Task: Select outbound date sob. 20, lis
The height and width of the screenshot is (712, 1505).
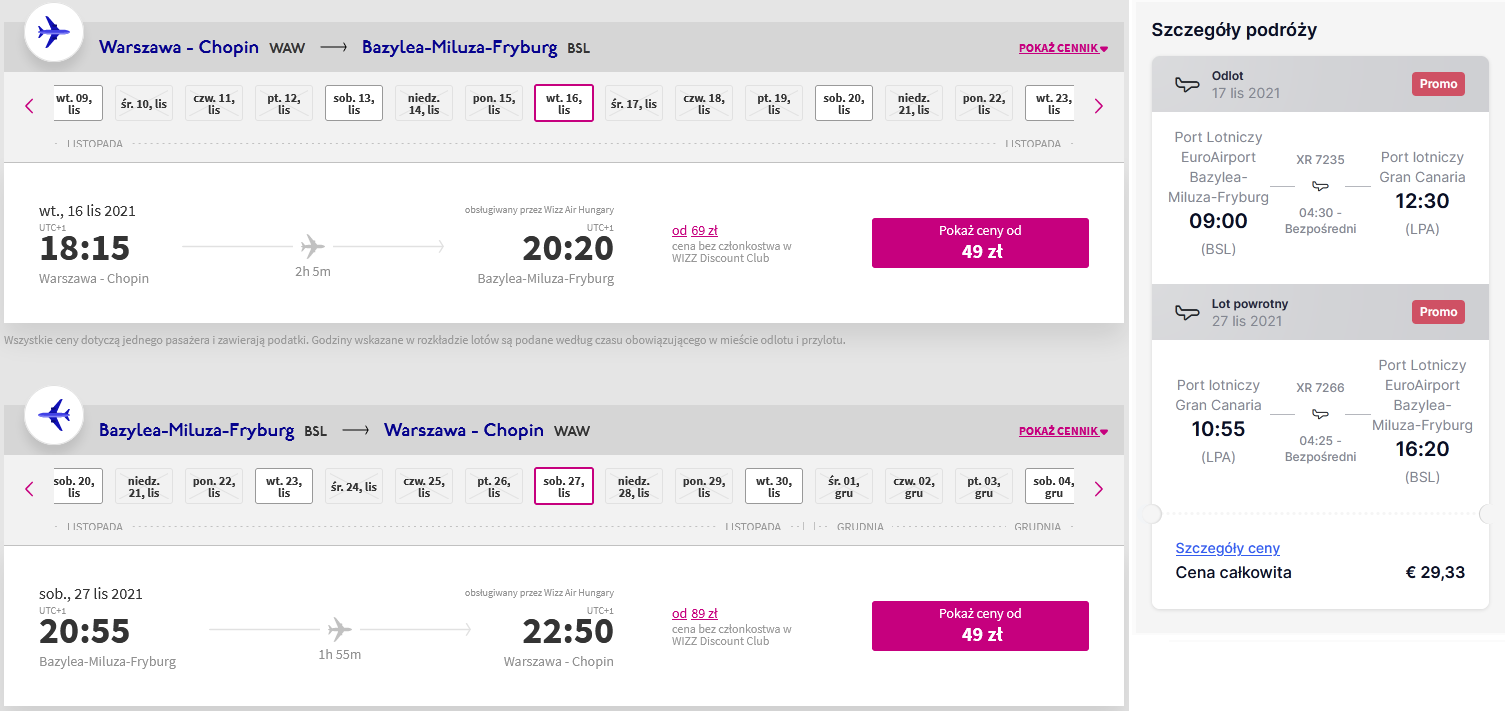Action: [844, 103]
